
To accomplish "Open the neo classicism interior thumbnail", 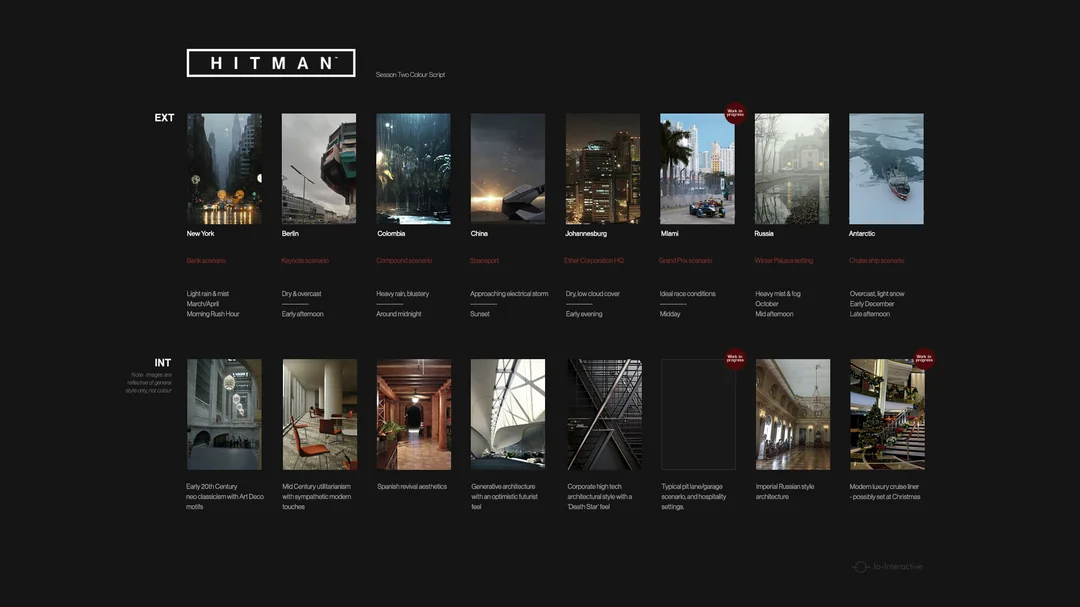I will 224,414.
